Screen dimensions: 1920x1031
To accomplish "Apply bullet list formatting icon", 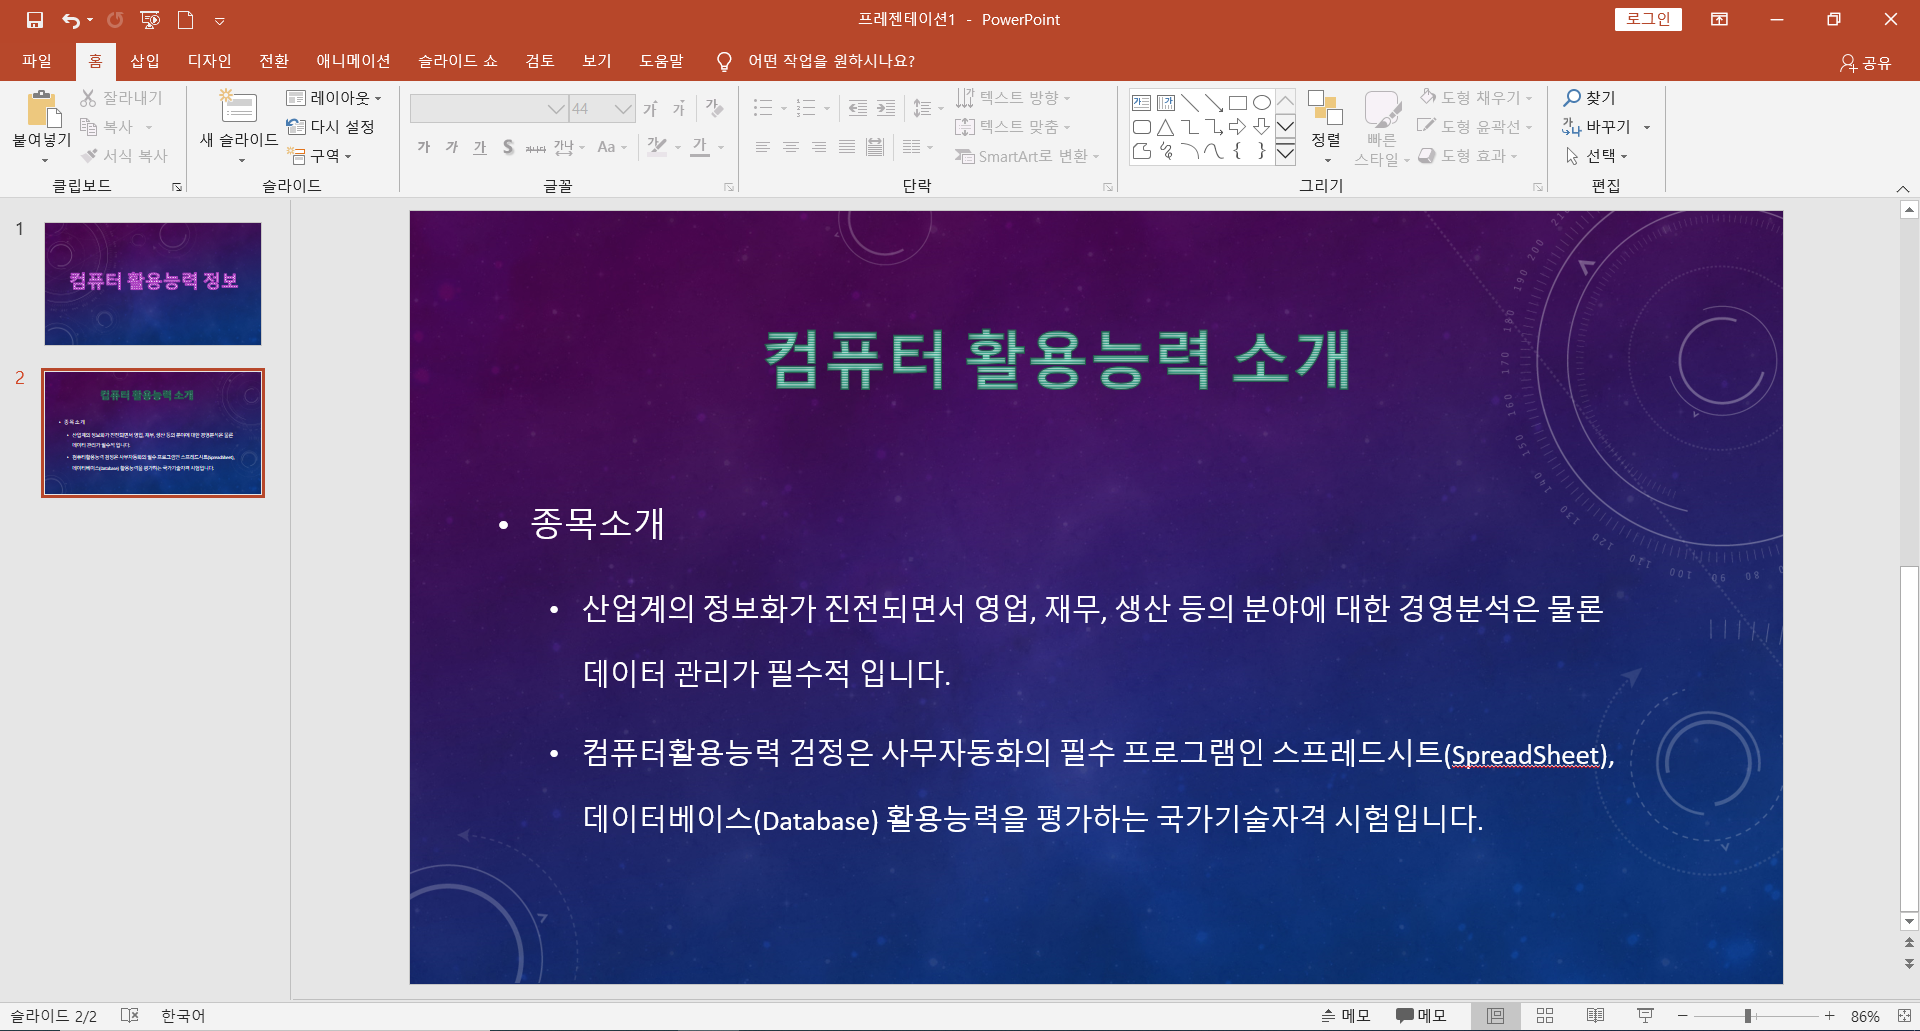I will coord(763,107).
